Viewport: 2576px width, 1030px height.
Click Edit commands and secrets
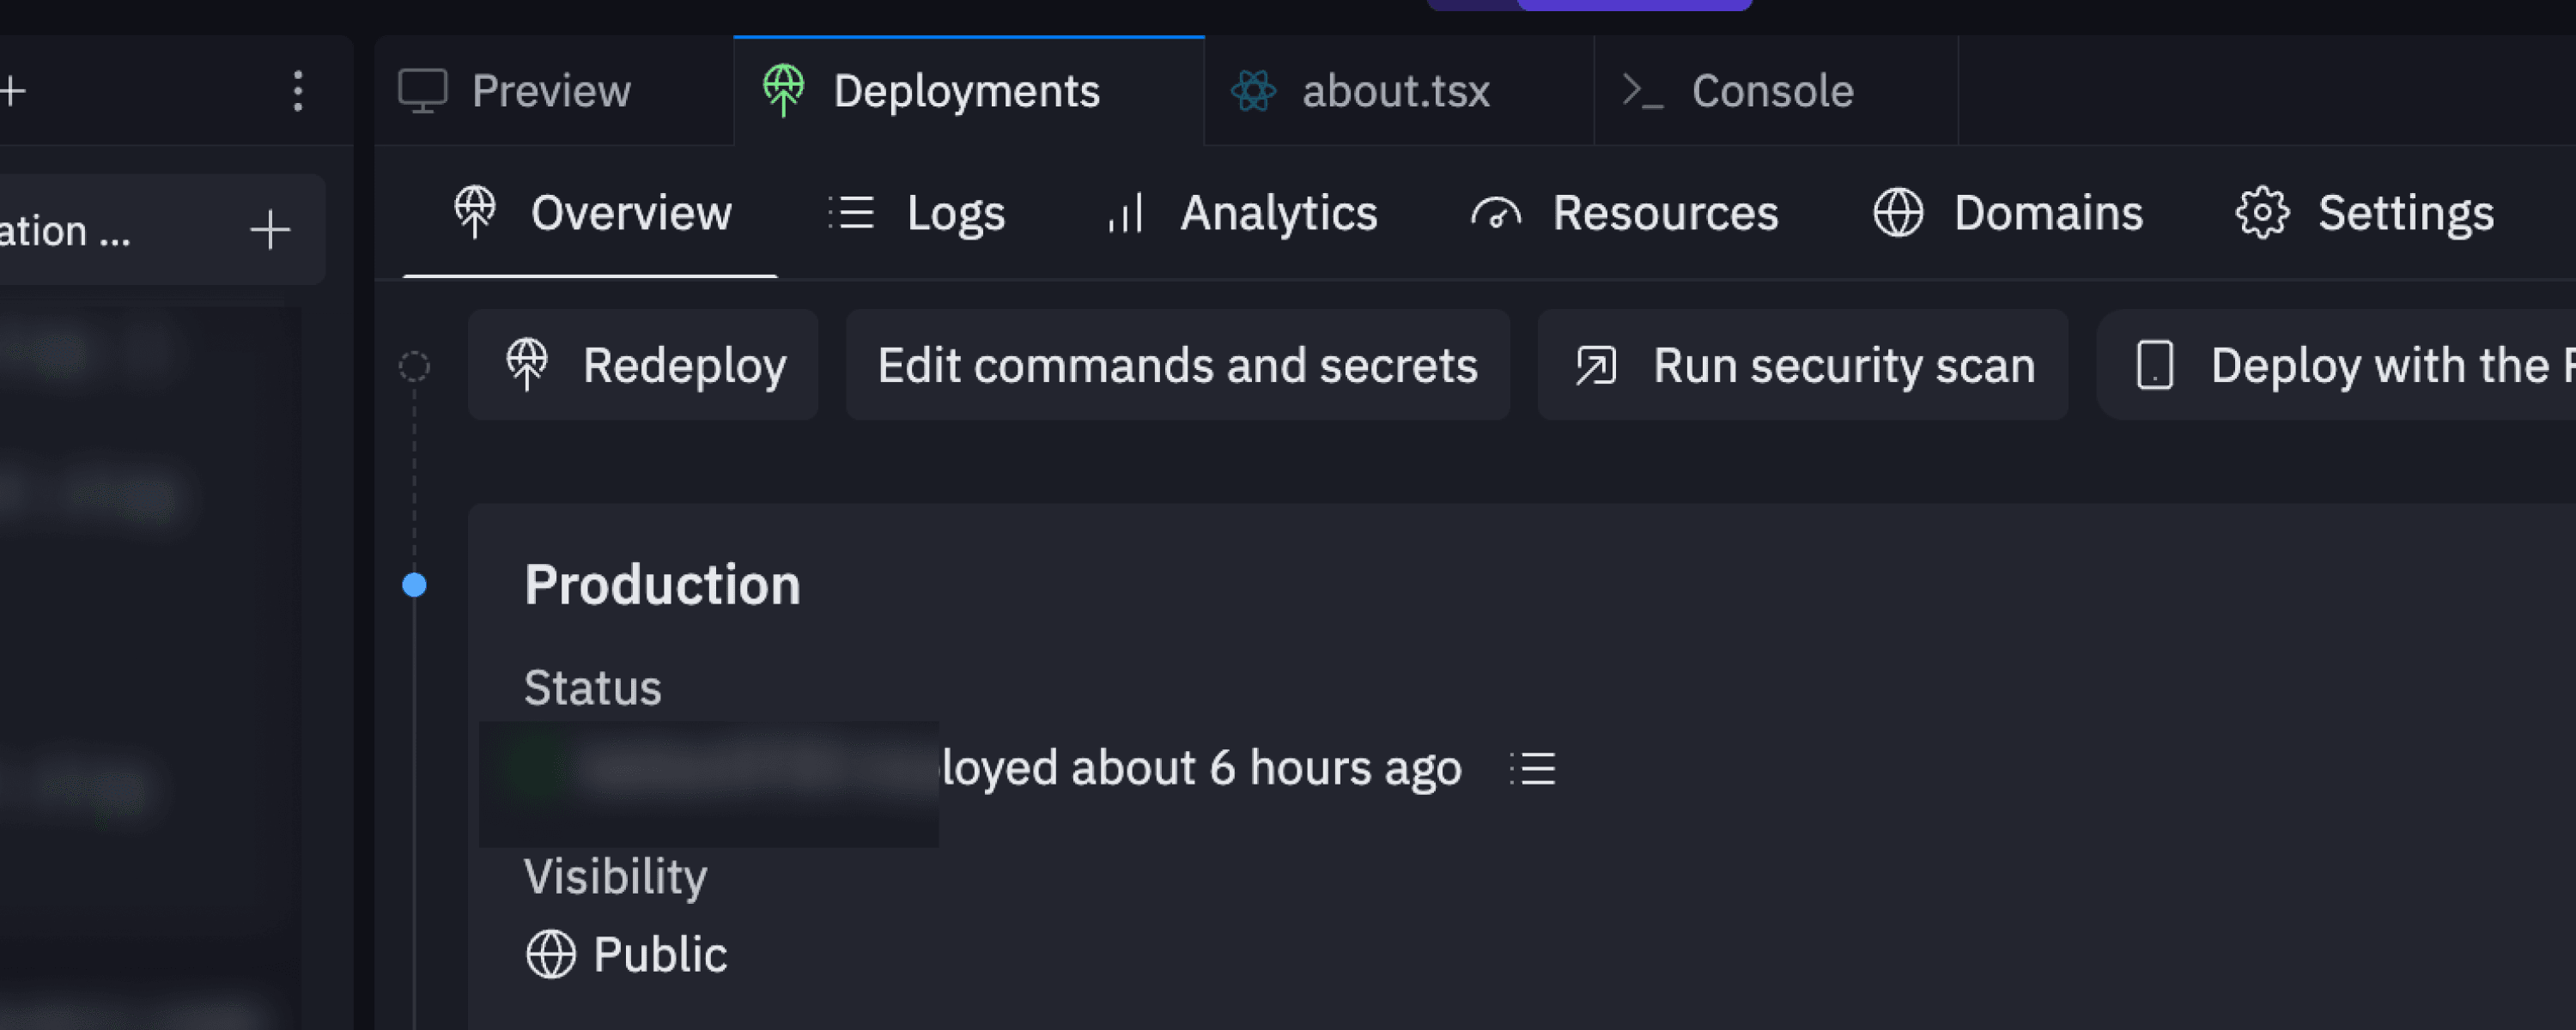coord(1177,365)
